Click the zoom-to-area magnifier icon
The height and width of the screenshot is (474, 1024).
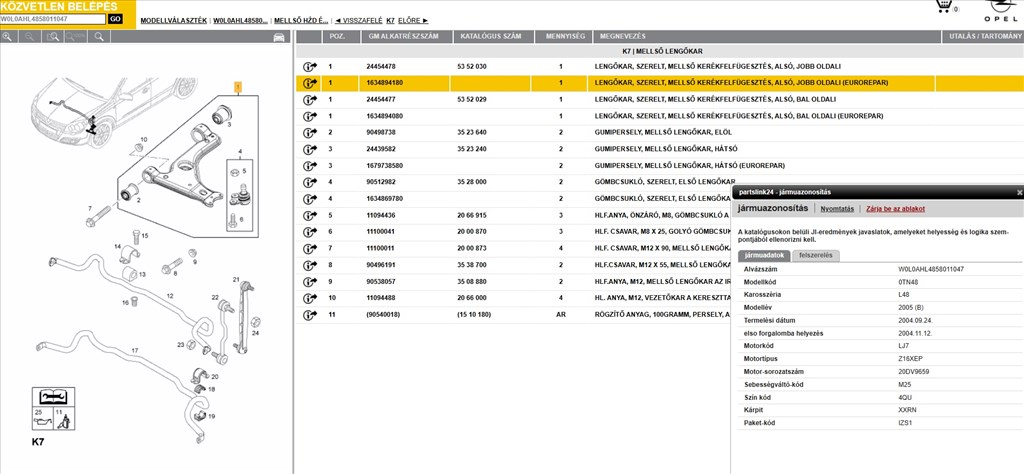(52, 37)
